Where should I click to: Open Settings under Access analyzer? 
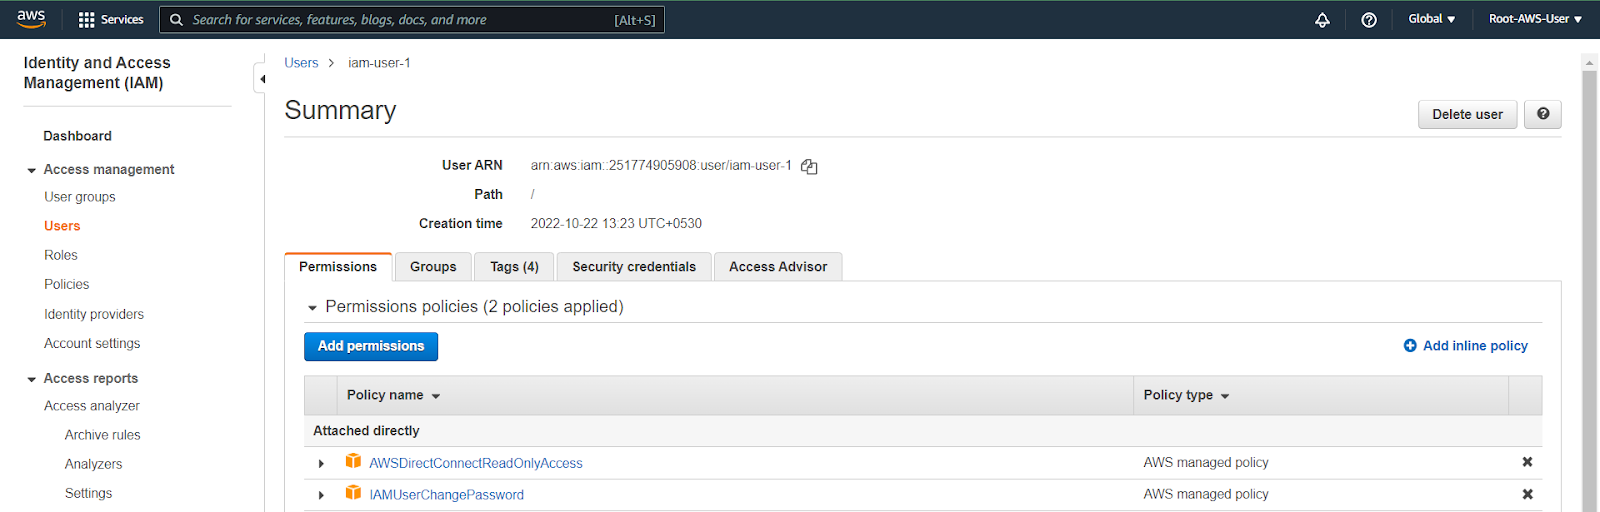(x=89, y=493)
